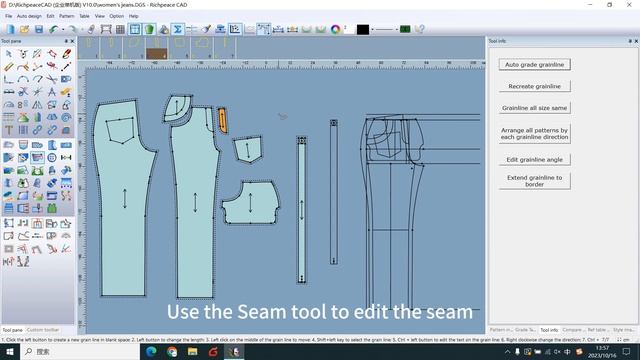The height and width of the screenshot is (360, 640).
Task: Open the dropdown arrow beside the black color swatch
Action: (x=372, y=29)
